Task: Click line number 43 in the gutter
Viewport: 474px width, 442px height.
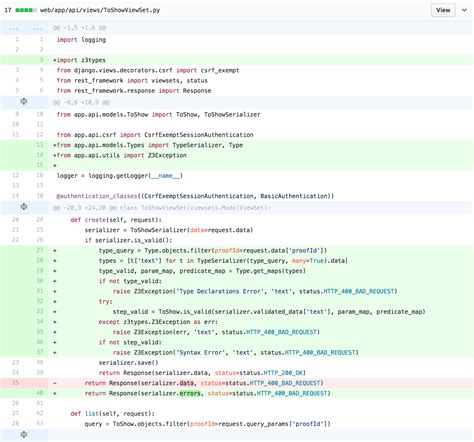Action: (x=40, y=424)
